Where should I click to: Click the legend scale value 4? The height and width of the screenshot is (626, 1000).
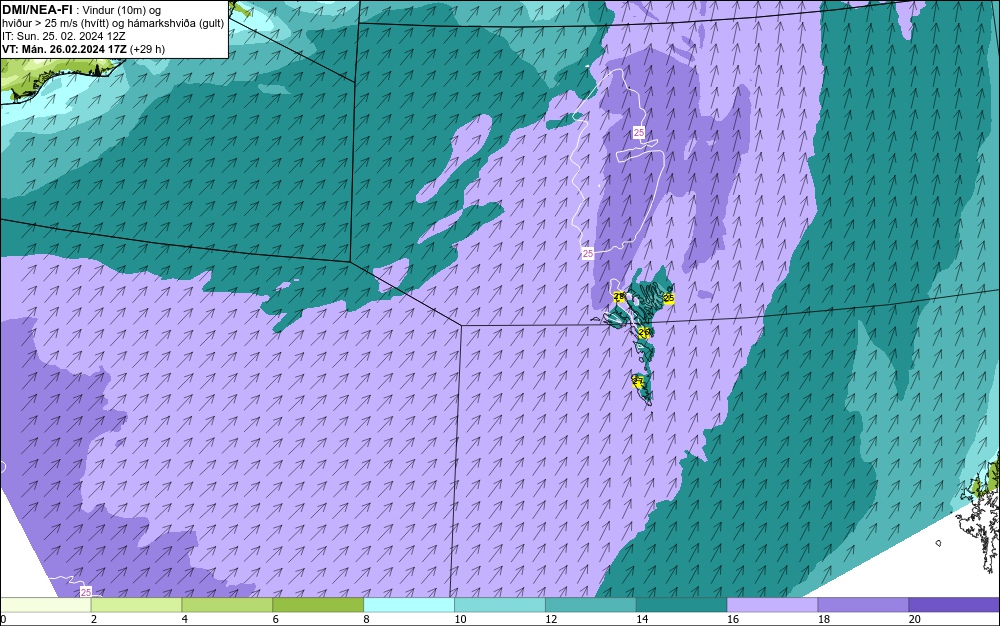point(185,619)
